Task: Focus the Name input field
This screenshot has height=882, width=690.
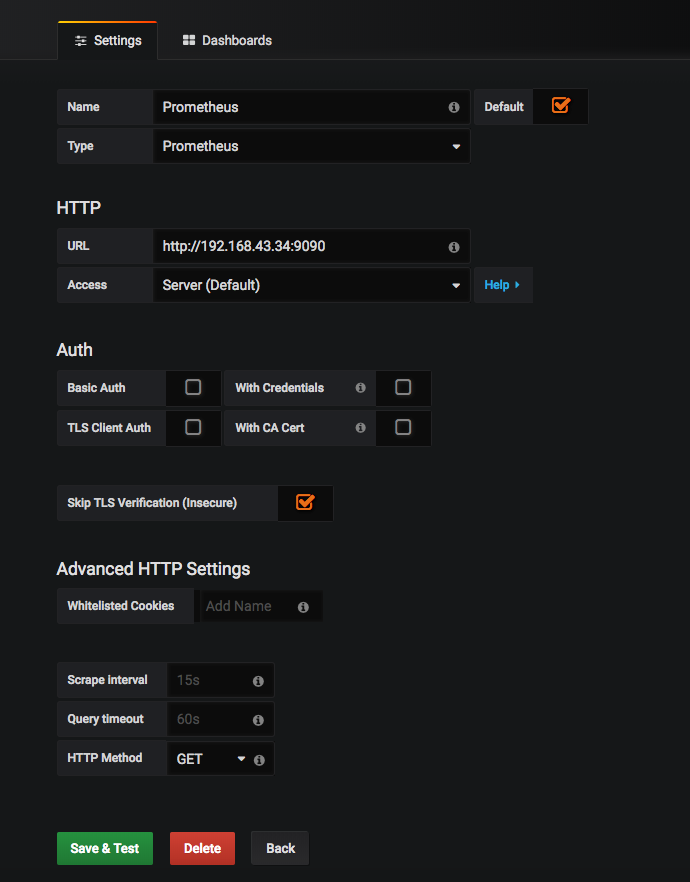Action: (x=312, y=107)
